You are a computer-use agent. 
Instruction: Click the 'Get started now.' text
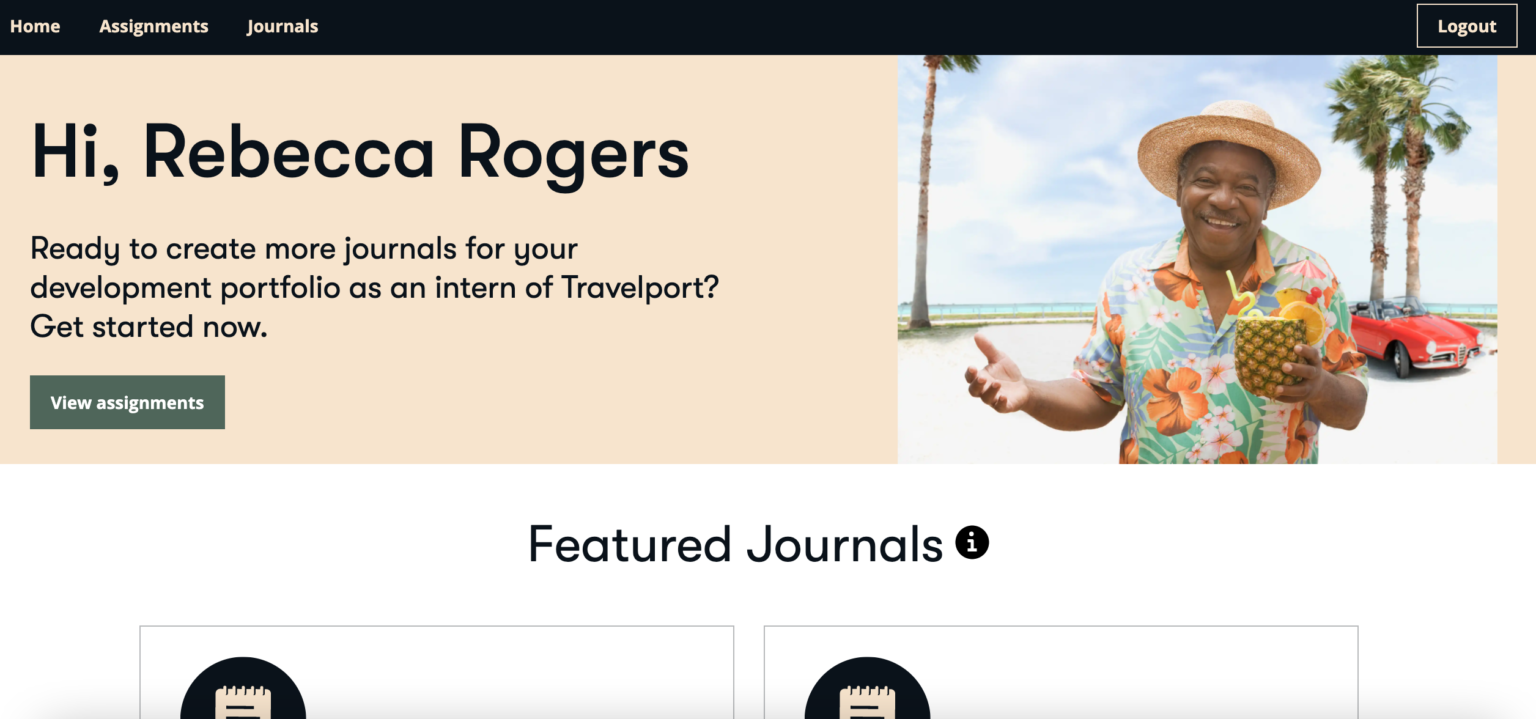pos(149,327)
